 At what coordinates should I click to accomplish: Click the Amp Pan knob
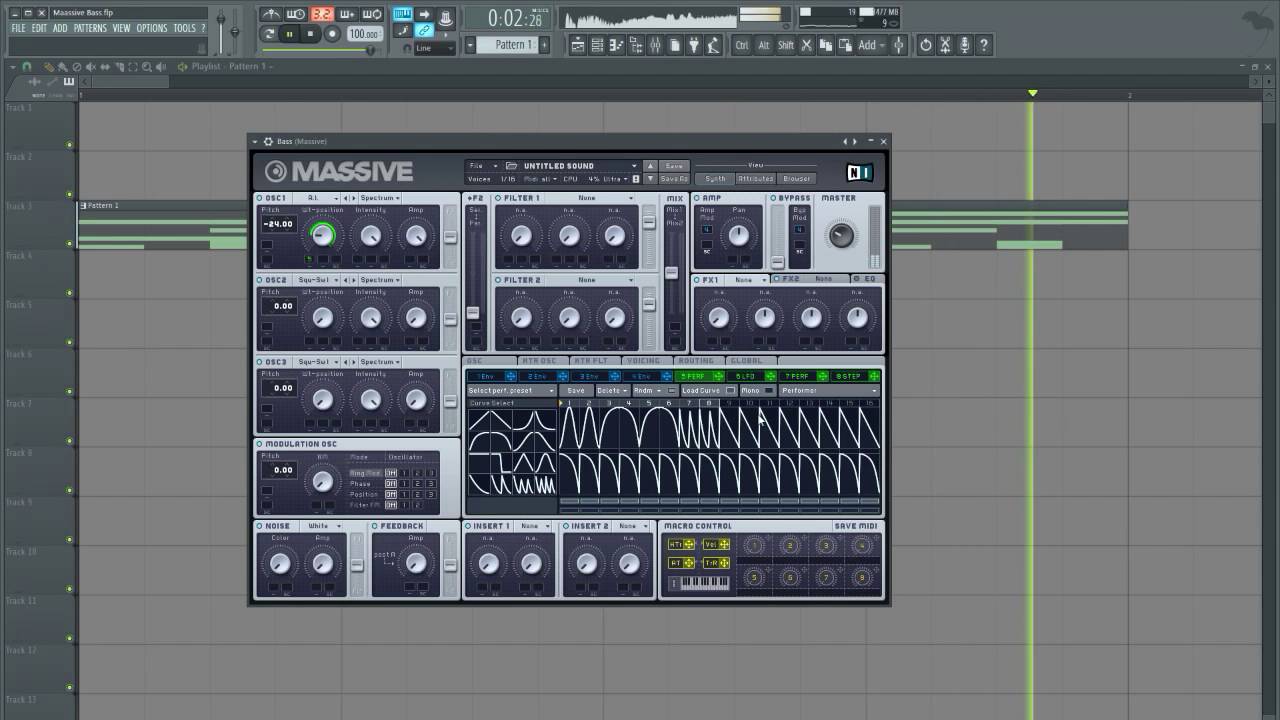tap(739, 235)
